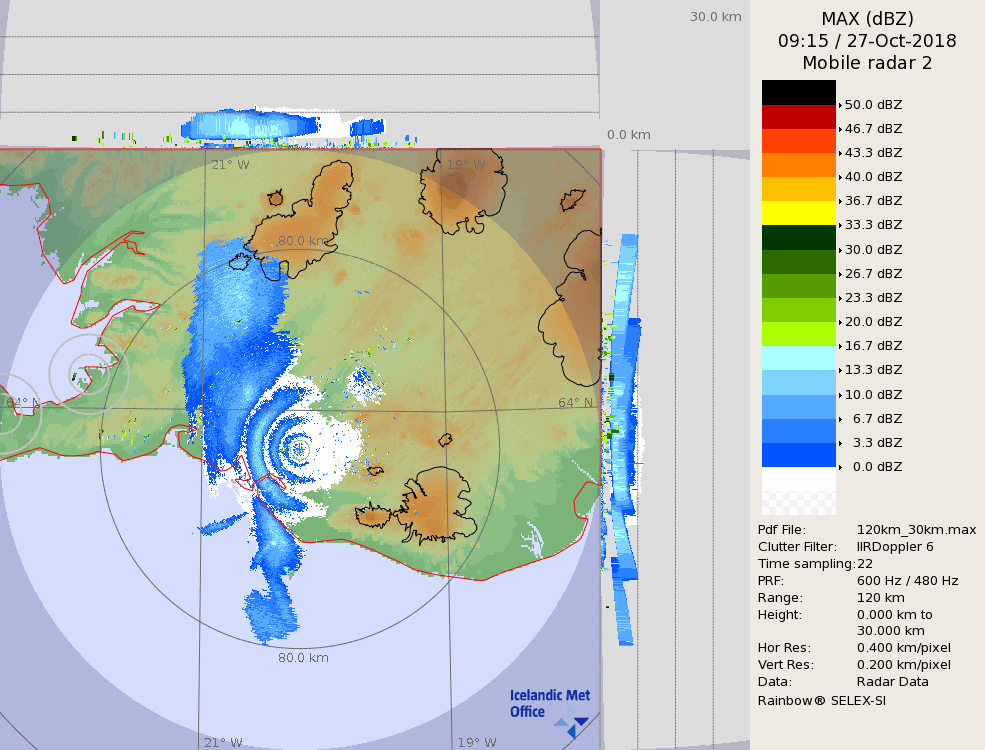The width and height of the screenshot is (985, 750).
Task: Click the arrow marker beside 50.0 dBZ
Action: pyautogui.click(x=840, y=105)
